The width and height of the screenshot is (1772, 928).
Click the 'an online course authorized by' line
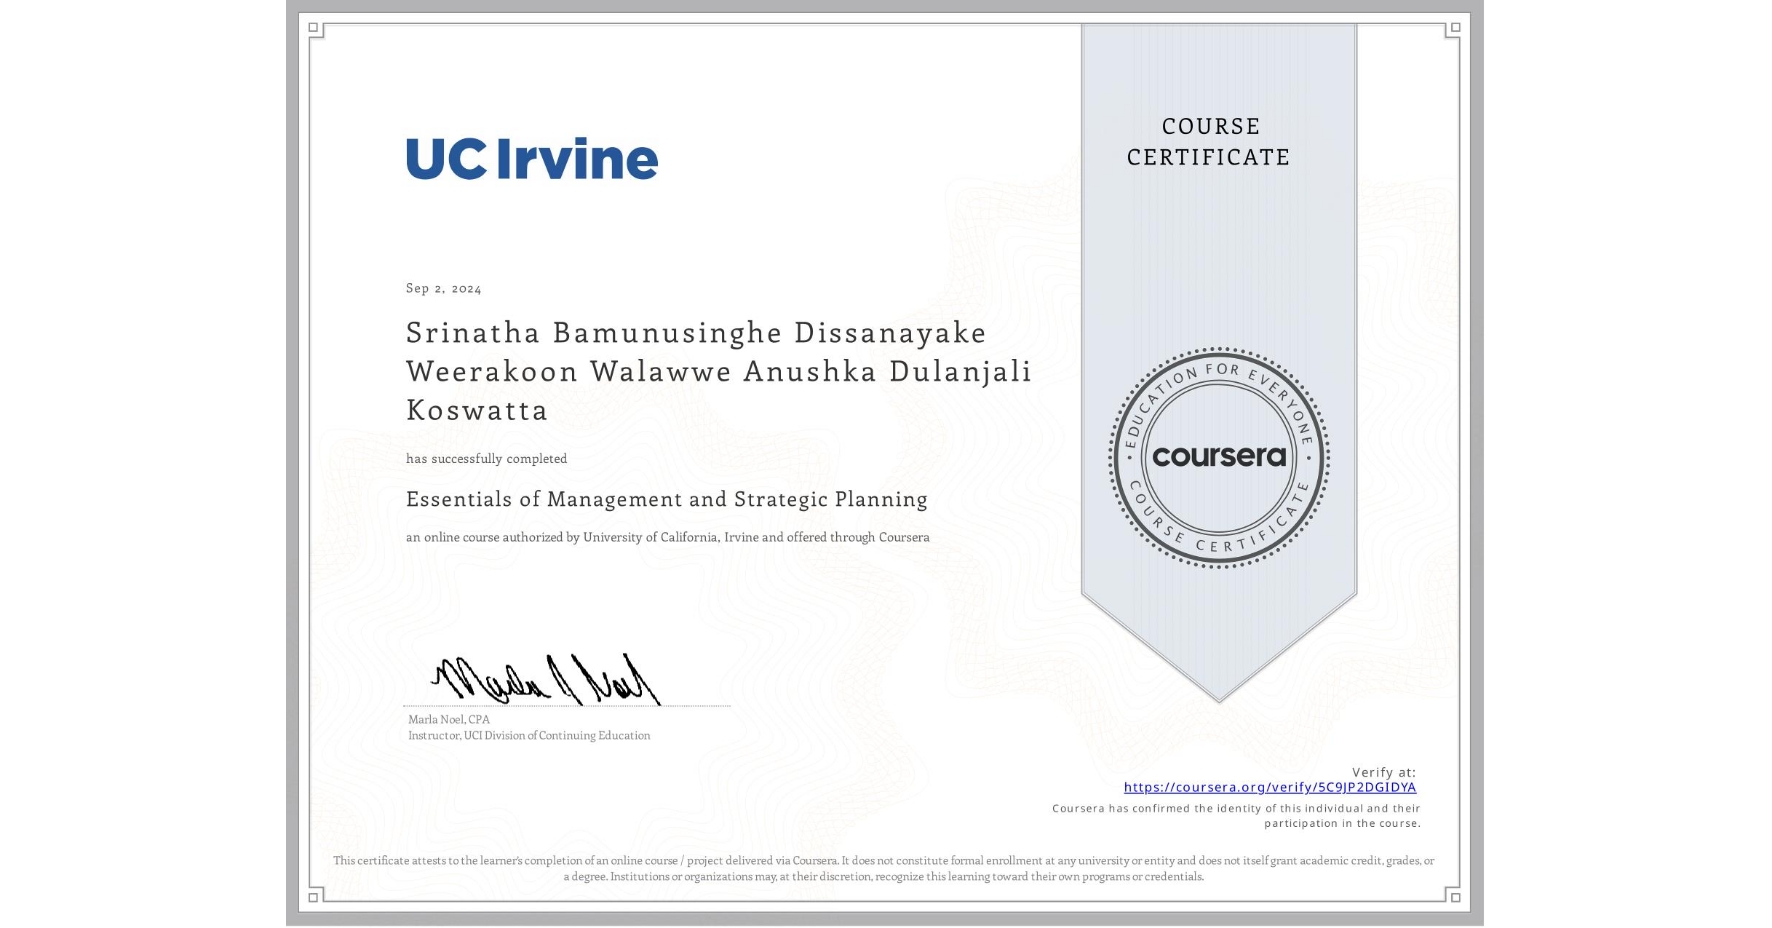[667, 537]
